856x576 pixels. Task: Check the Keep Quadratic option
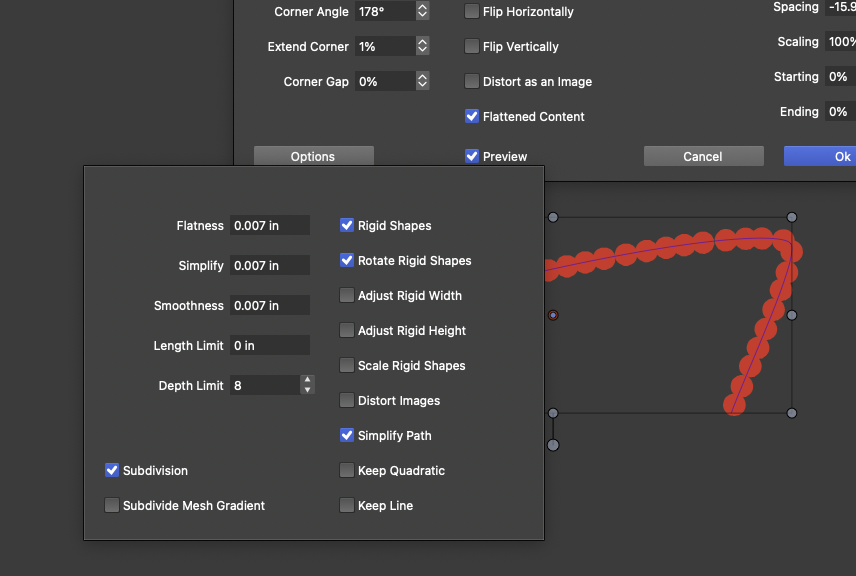tap(347, 471)
